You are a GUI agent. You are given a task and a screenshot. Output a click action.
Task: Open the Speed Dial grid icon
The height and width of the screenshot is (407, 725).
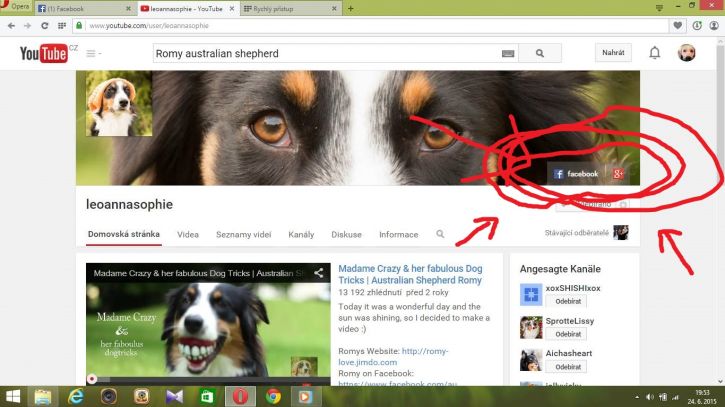pyautogui.click(x=61, y=26)
